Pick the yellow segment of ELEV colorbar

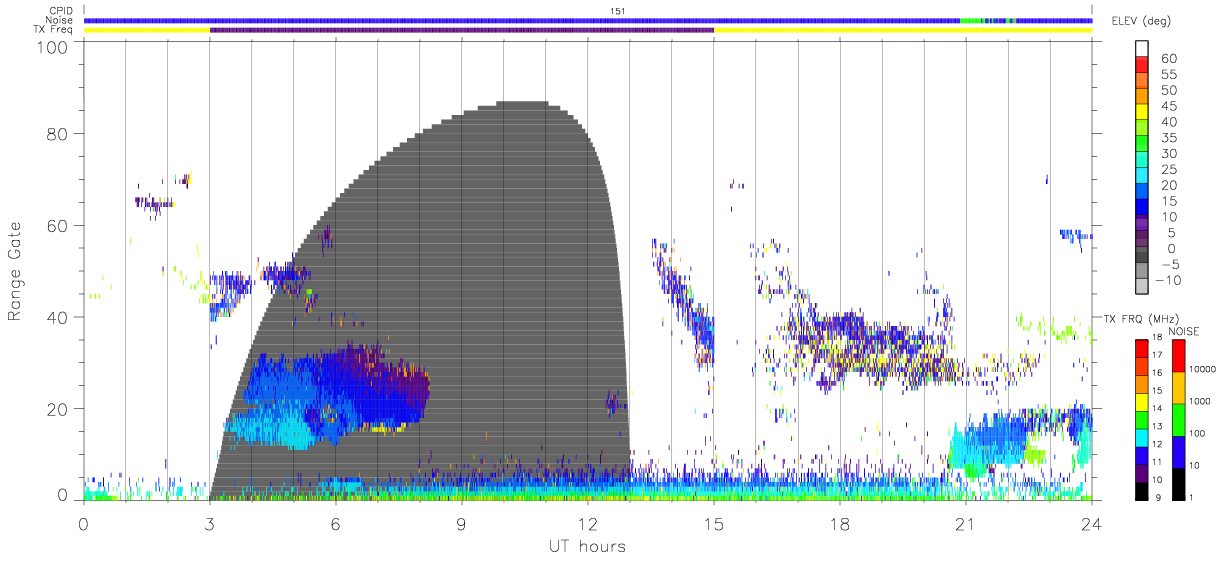(x=1142, y=111)
